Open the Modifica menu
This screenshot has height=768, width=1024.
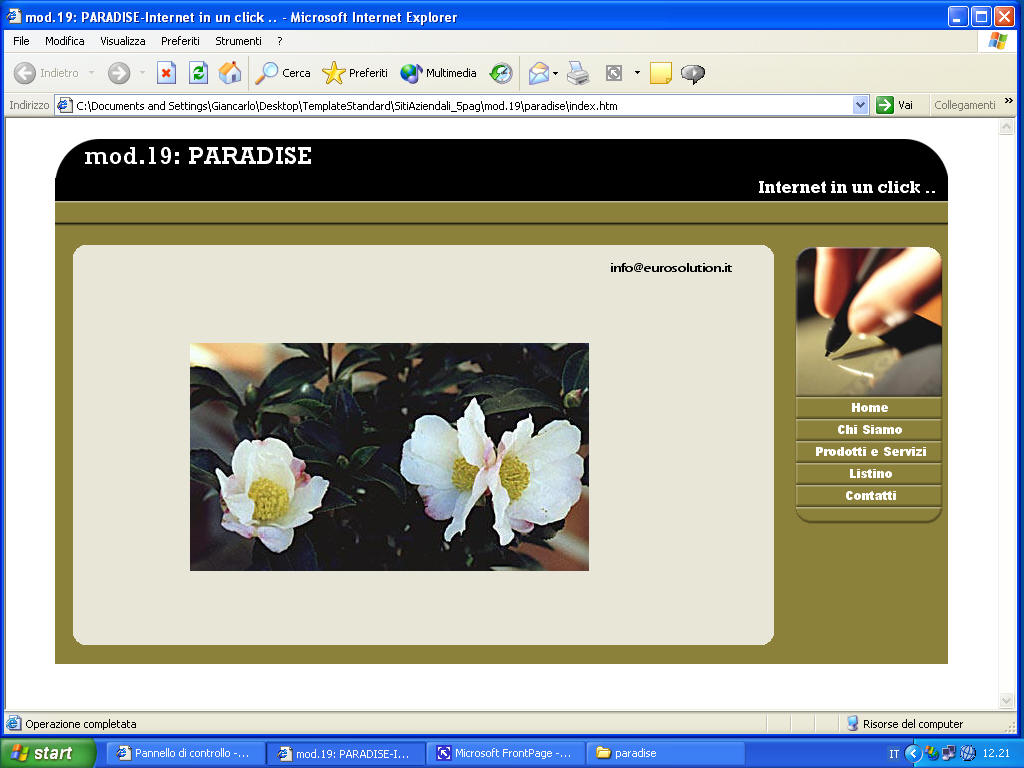pos(65,41)
